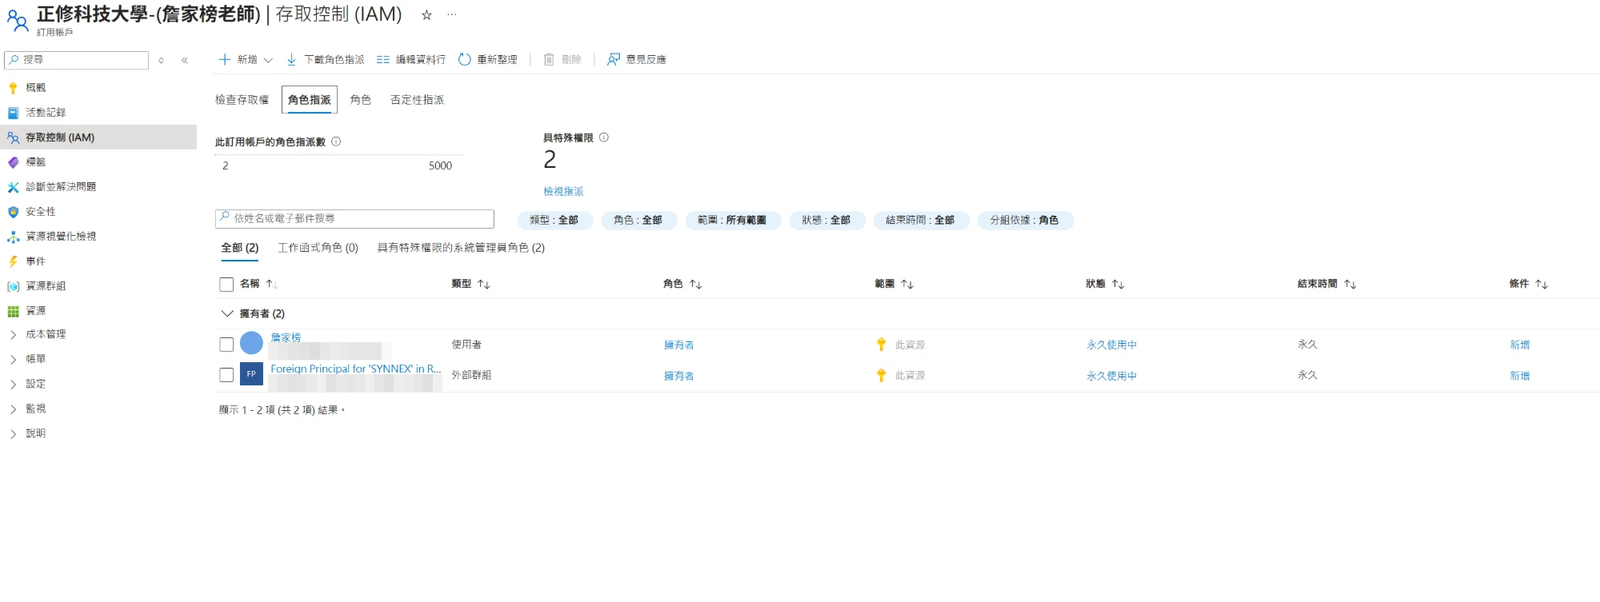Select 工作函式角色 (0) sub-tab
1600x602 pixels.
318,248
